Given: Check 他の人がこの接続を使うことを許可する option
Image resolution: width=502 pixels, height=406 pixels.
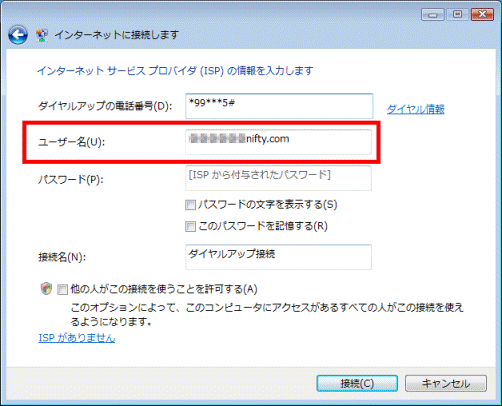Looking at the screenshot, I should pos(62,289).
